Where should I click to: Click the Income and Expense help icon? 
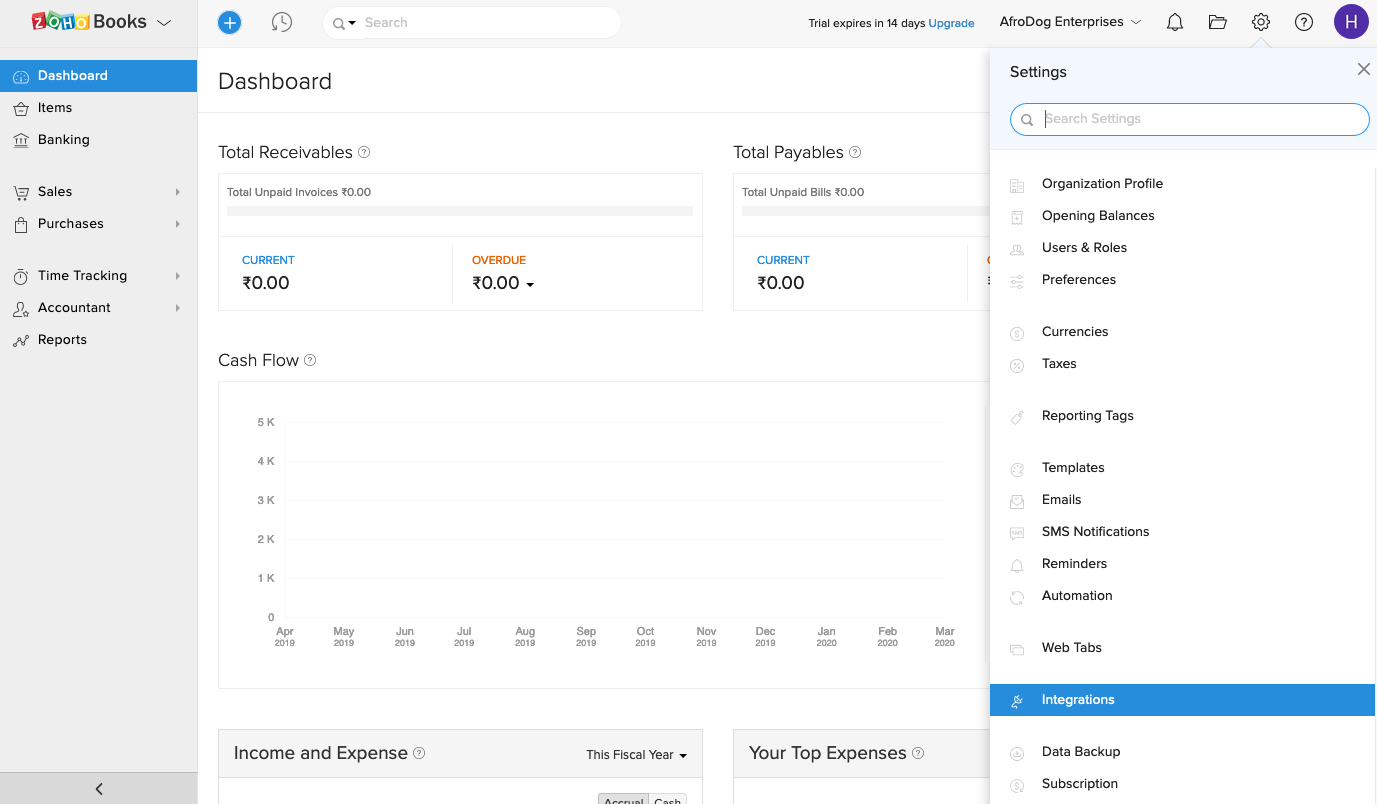419,753
